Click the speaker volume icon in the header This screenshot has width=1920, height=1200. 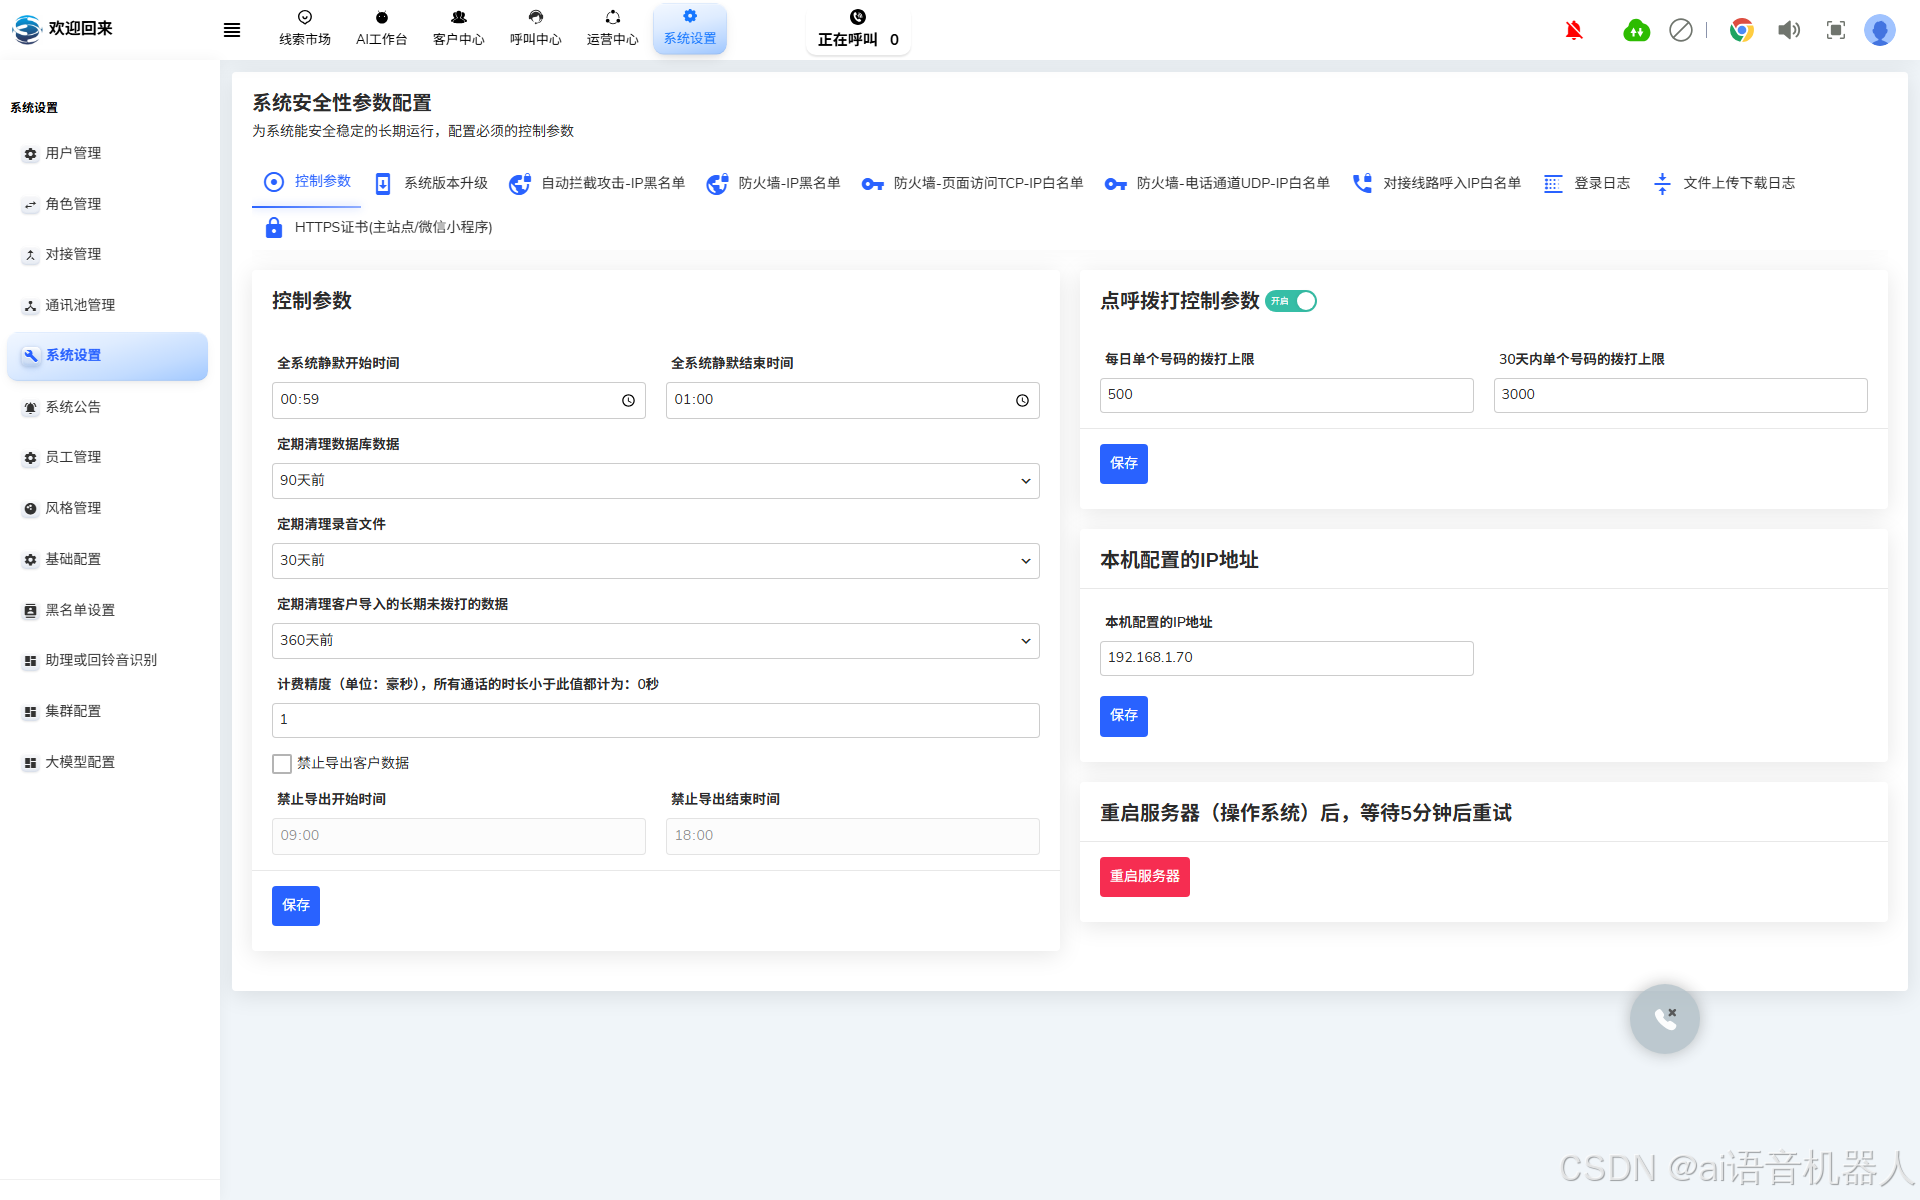tap(1789, 30)
